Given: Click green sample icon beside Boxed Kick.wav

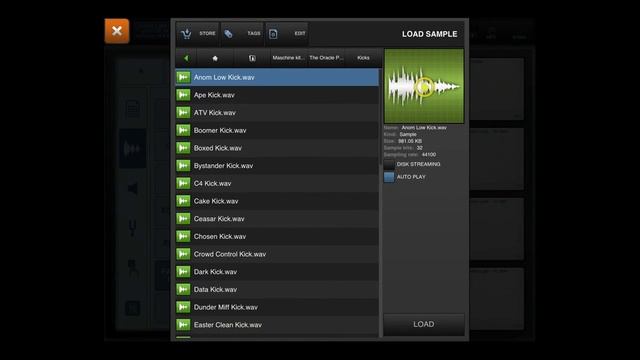Looking at the screenshot, I should point(183,148).
